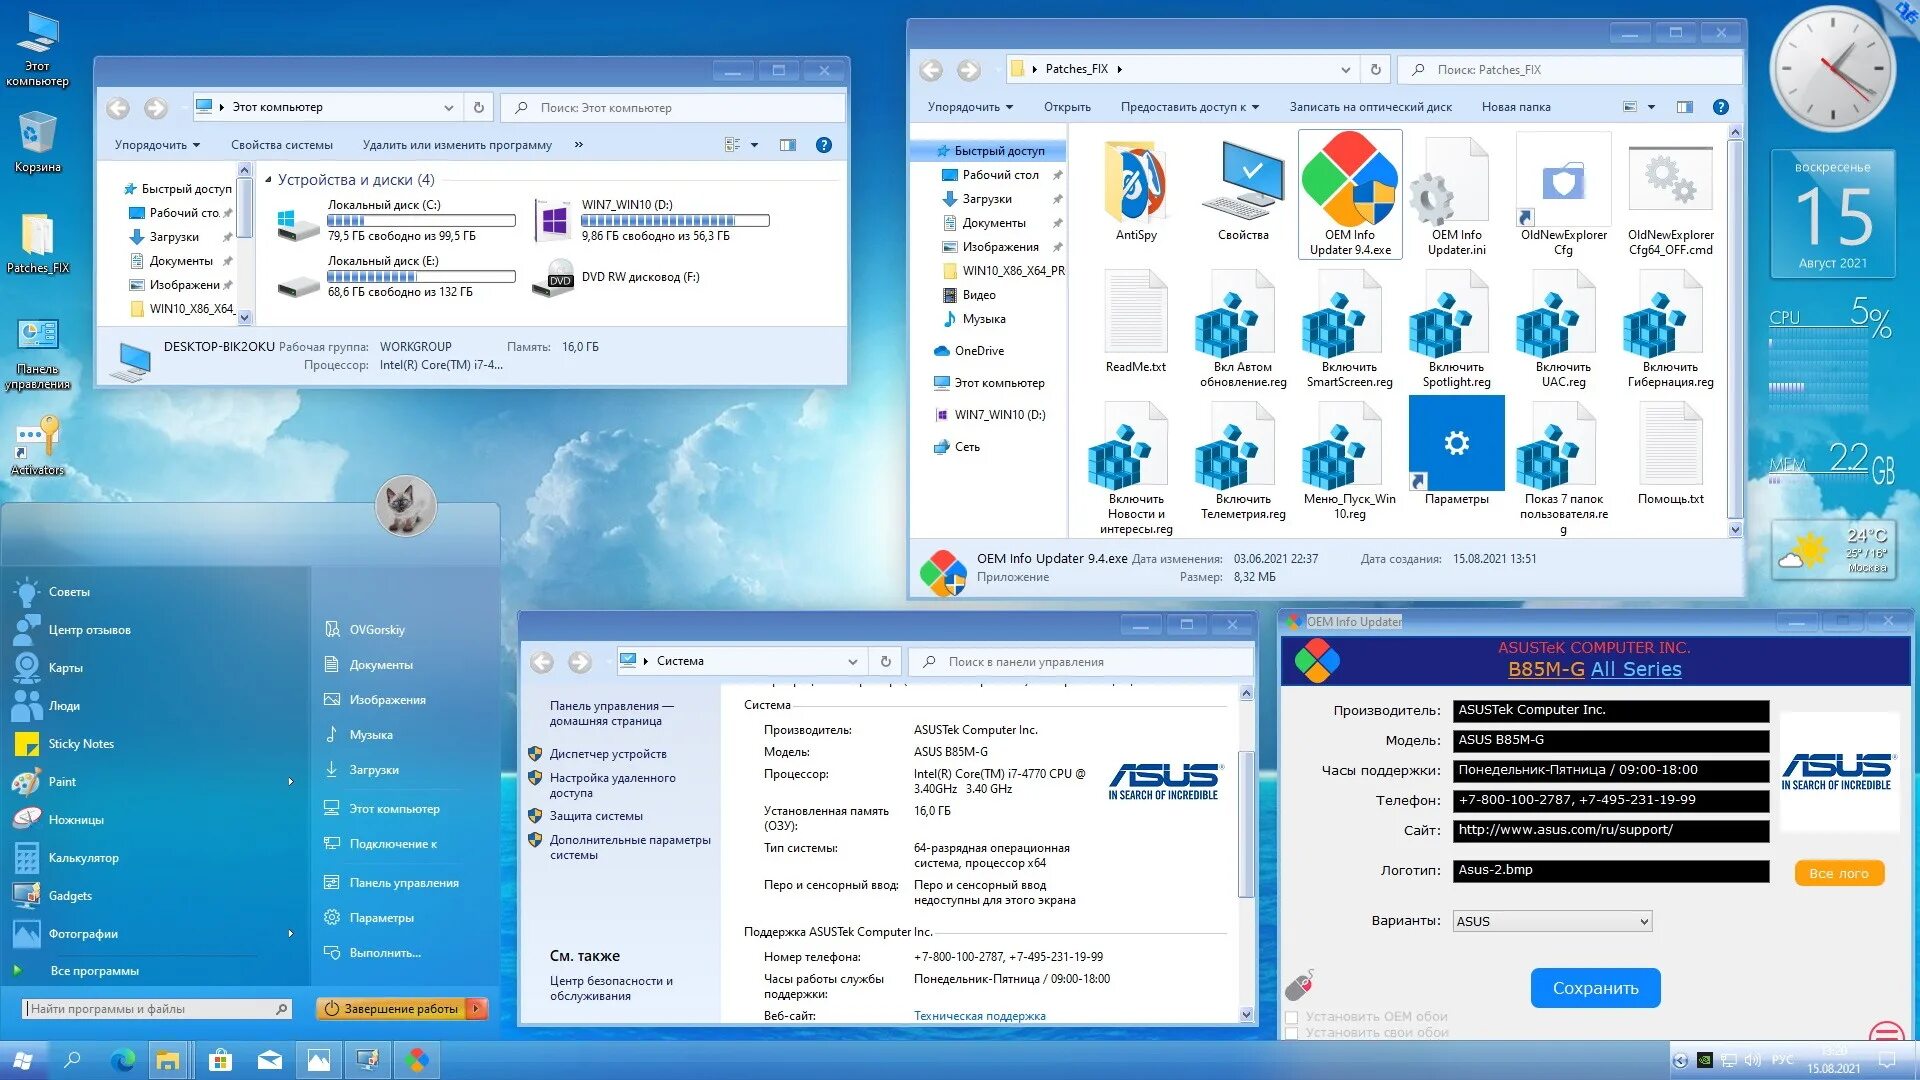Click the Техническая поддержка link
Screen dimensions: 1920x1080
click(979, 1016)
